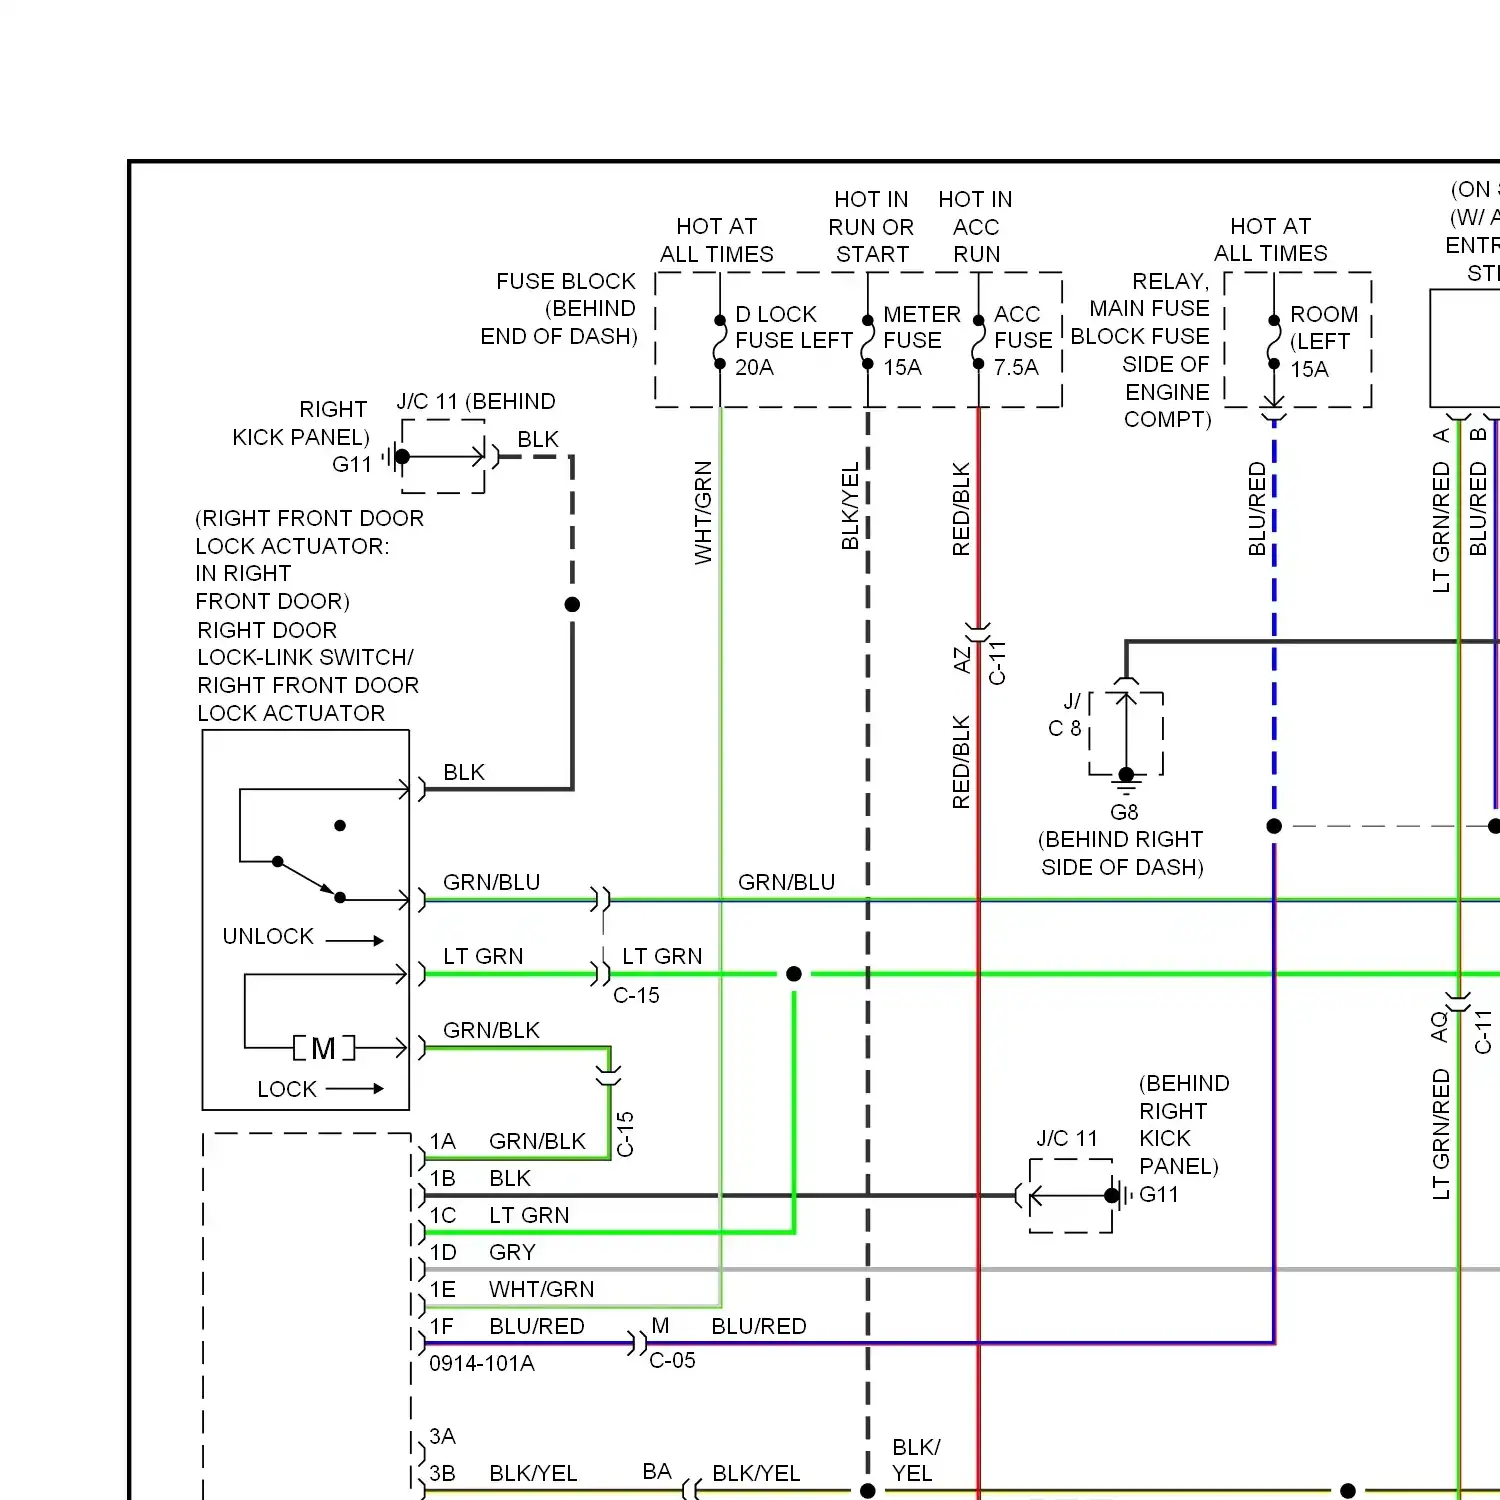The width and height of the screenshot is (1500, 1500).
Task: Click the 'AZ' connector pin label
Action: (x=962, y=660)
